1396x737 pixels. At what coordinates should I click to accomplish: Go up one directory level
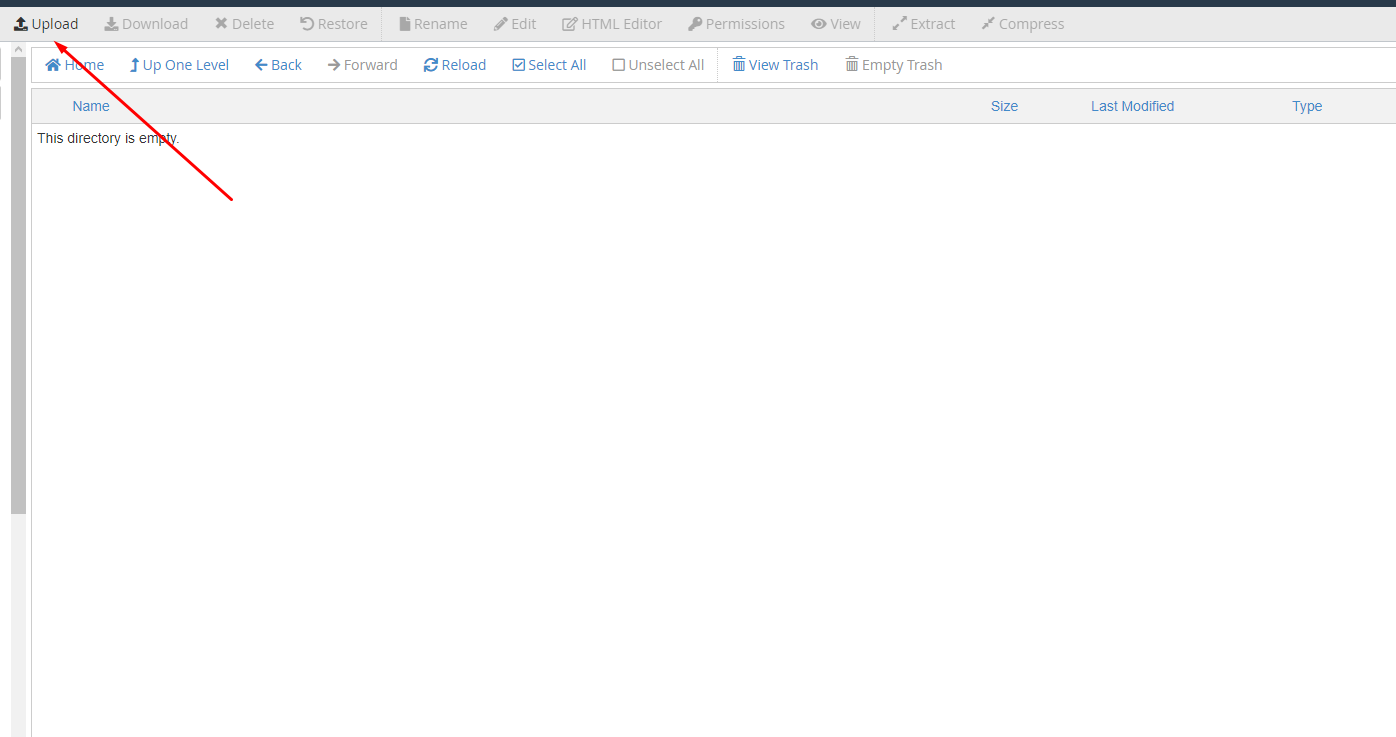pyautogui.click(x=179, y=65)
